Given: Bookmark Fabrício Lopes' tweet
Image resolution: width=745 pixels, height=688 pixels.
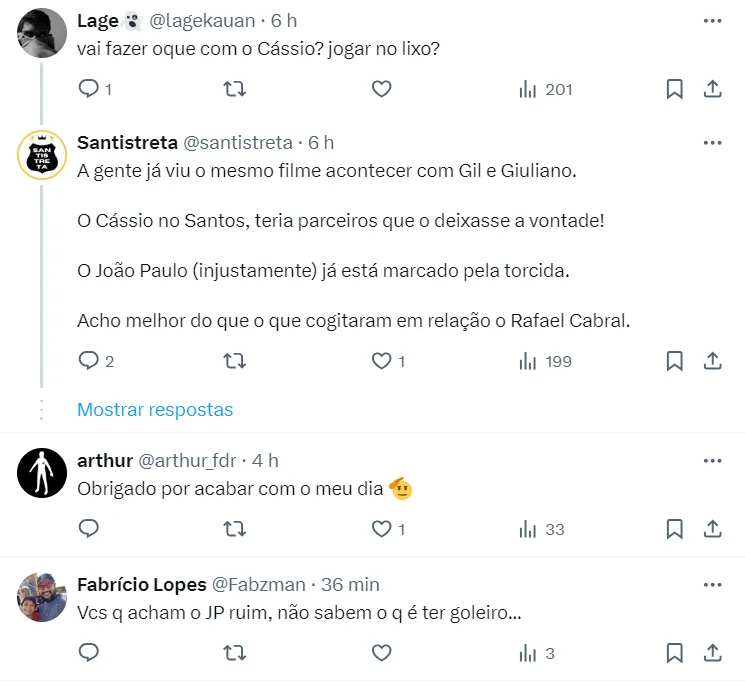Looking at the screenshot, I should (675, 653).
